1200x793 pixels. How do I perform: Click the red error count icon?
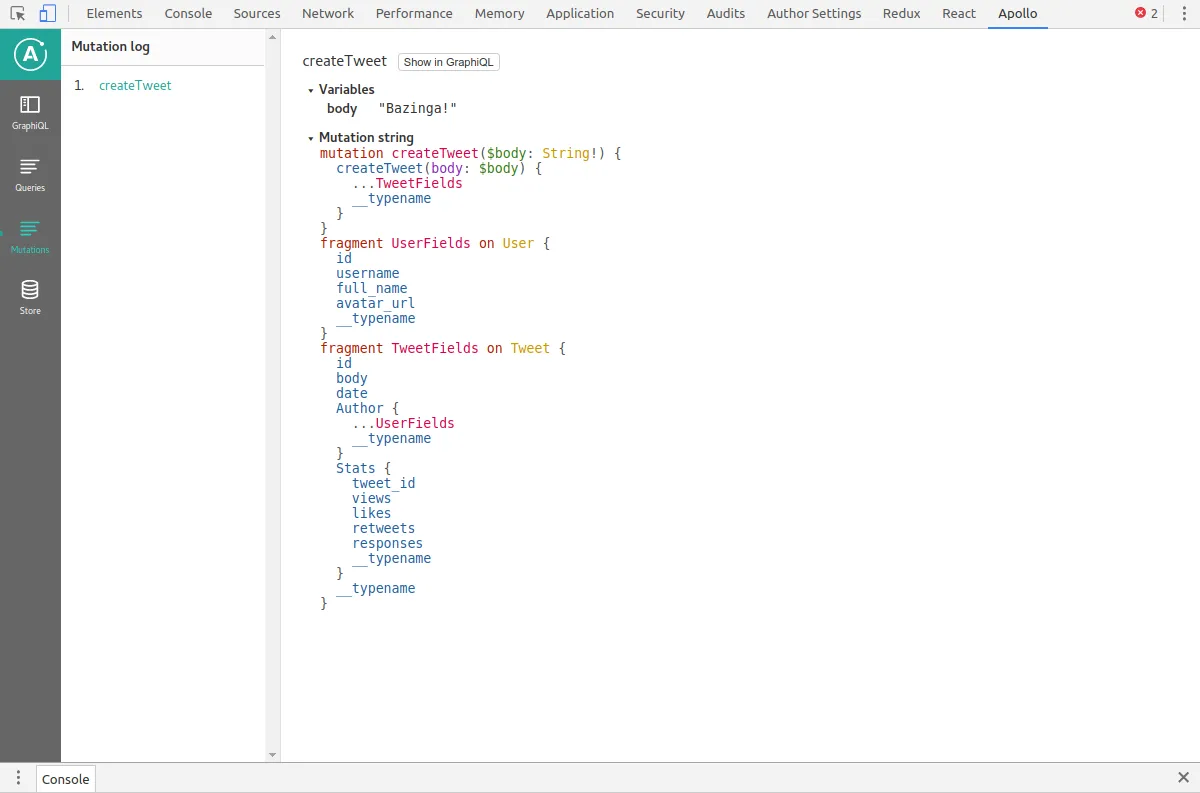(1140, 14)
